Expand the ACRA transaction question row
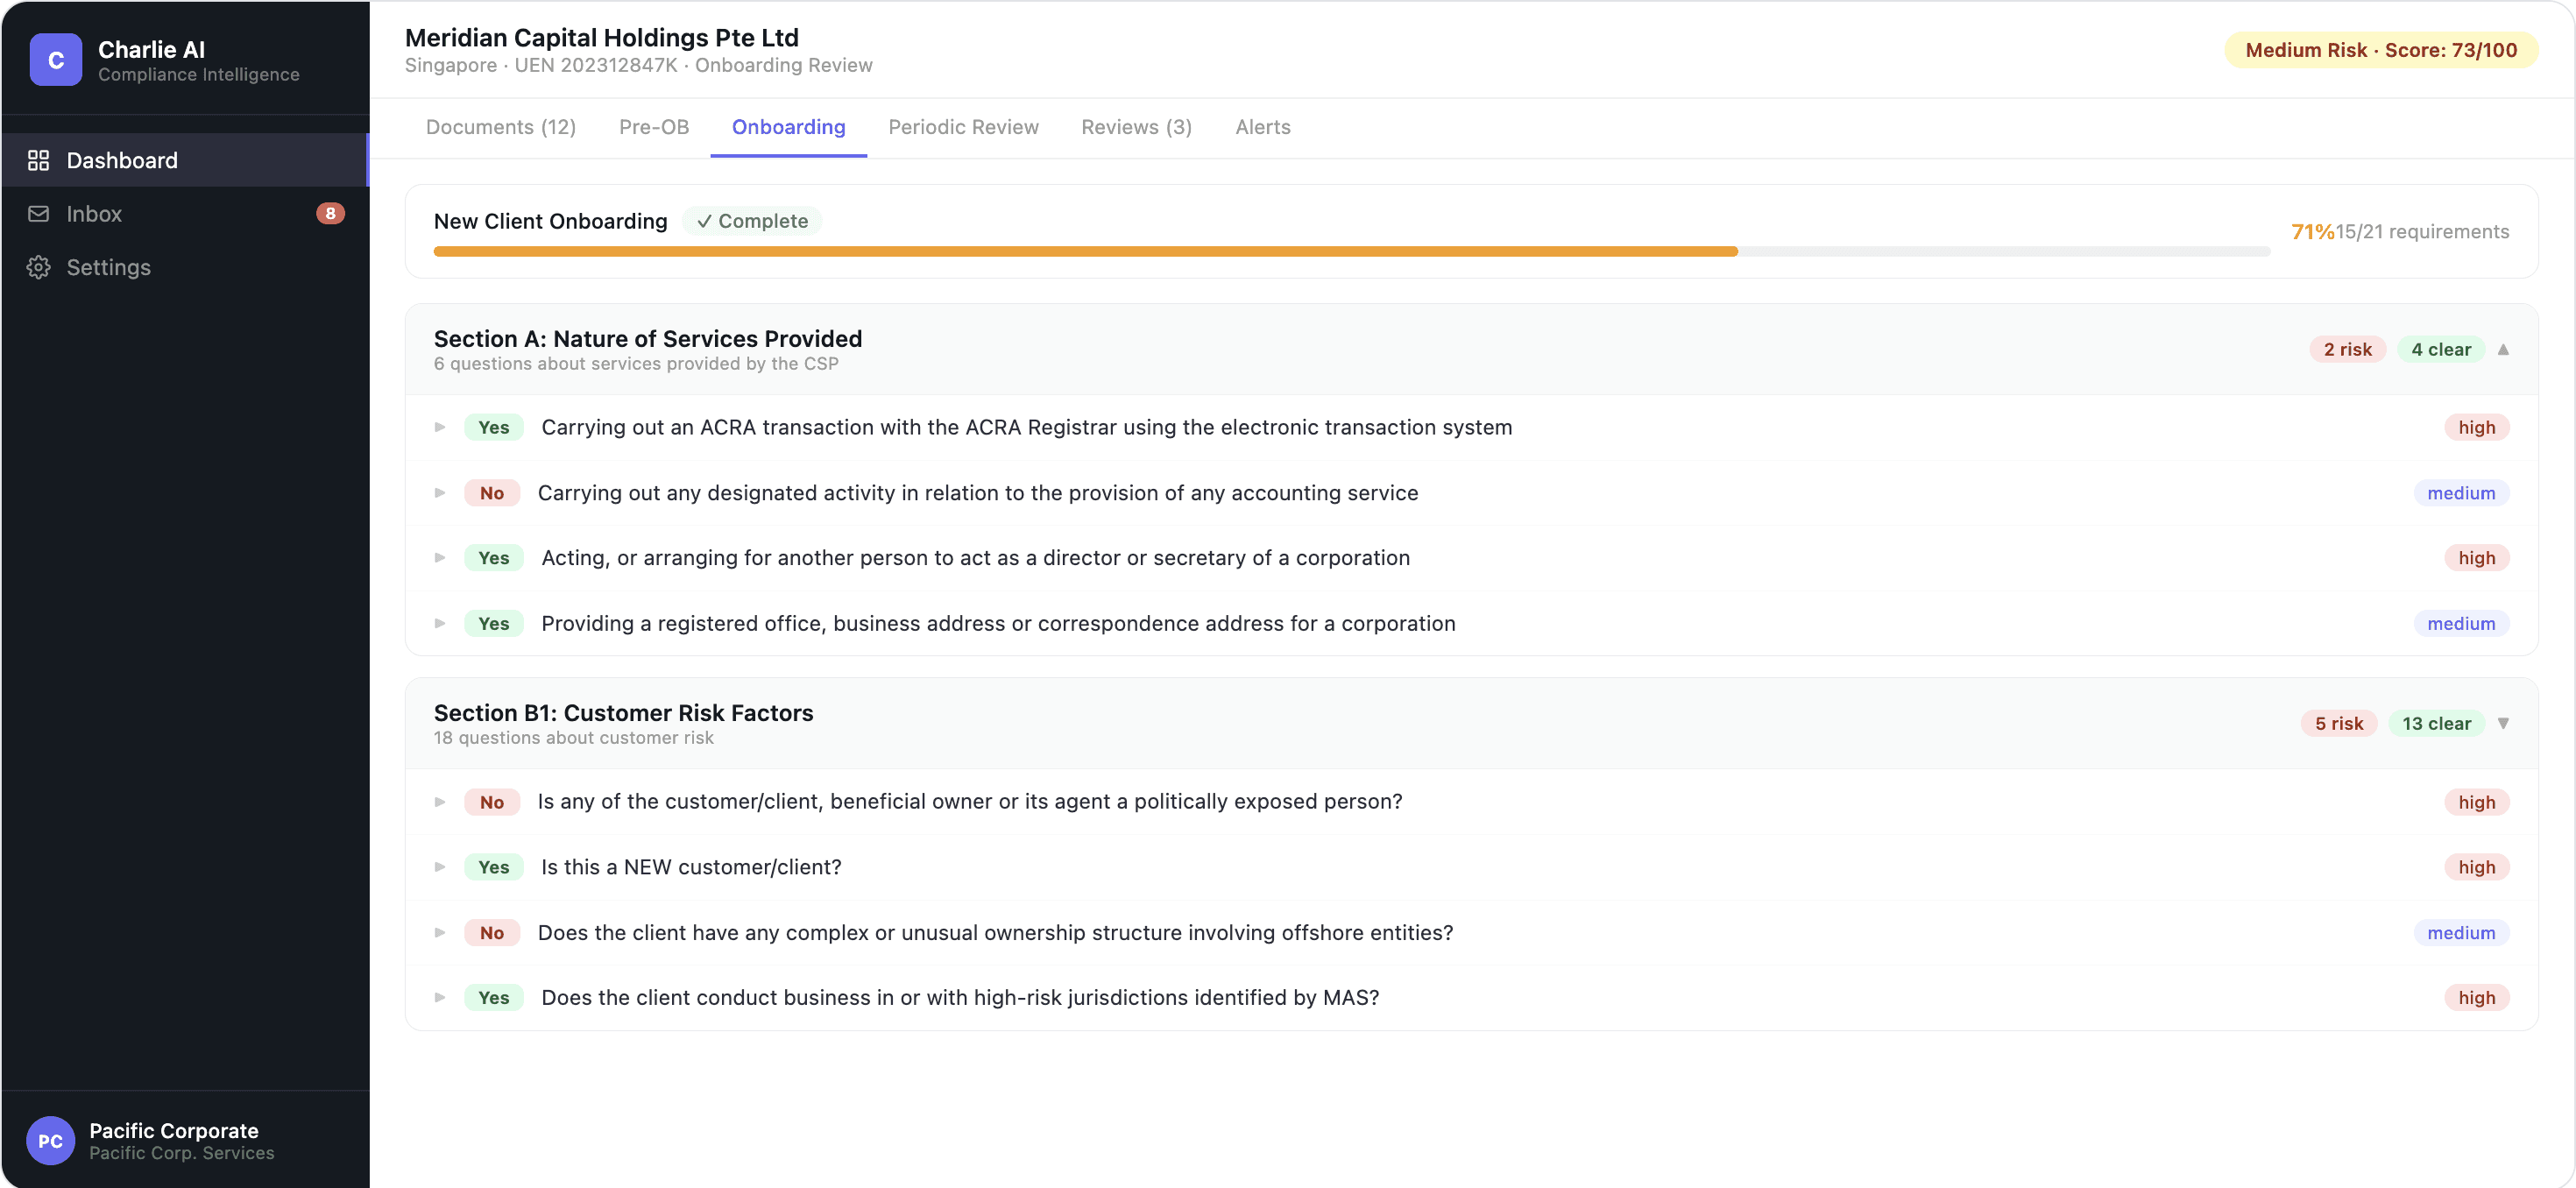This screenshot has height=1188, width=2576. (440, 427)
